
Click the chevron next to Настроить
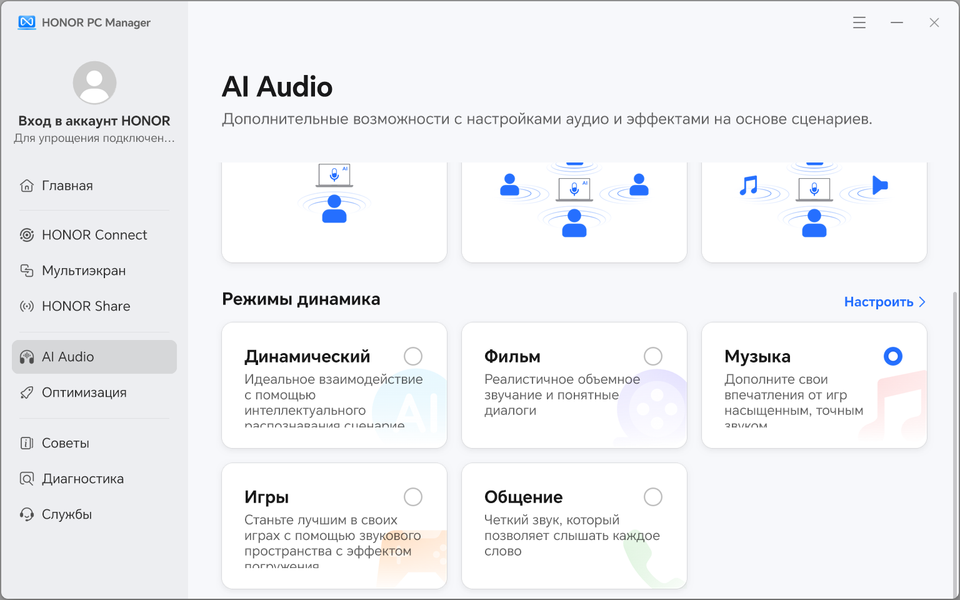pyautogui.click(x=922, y=302)
